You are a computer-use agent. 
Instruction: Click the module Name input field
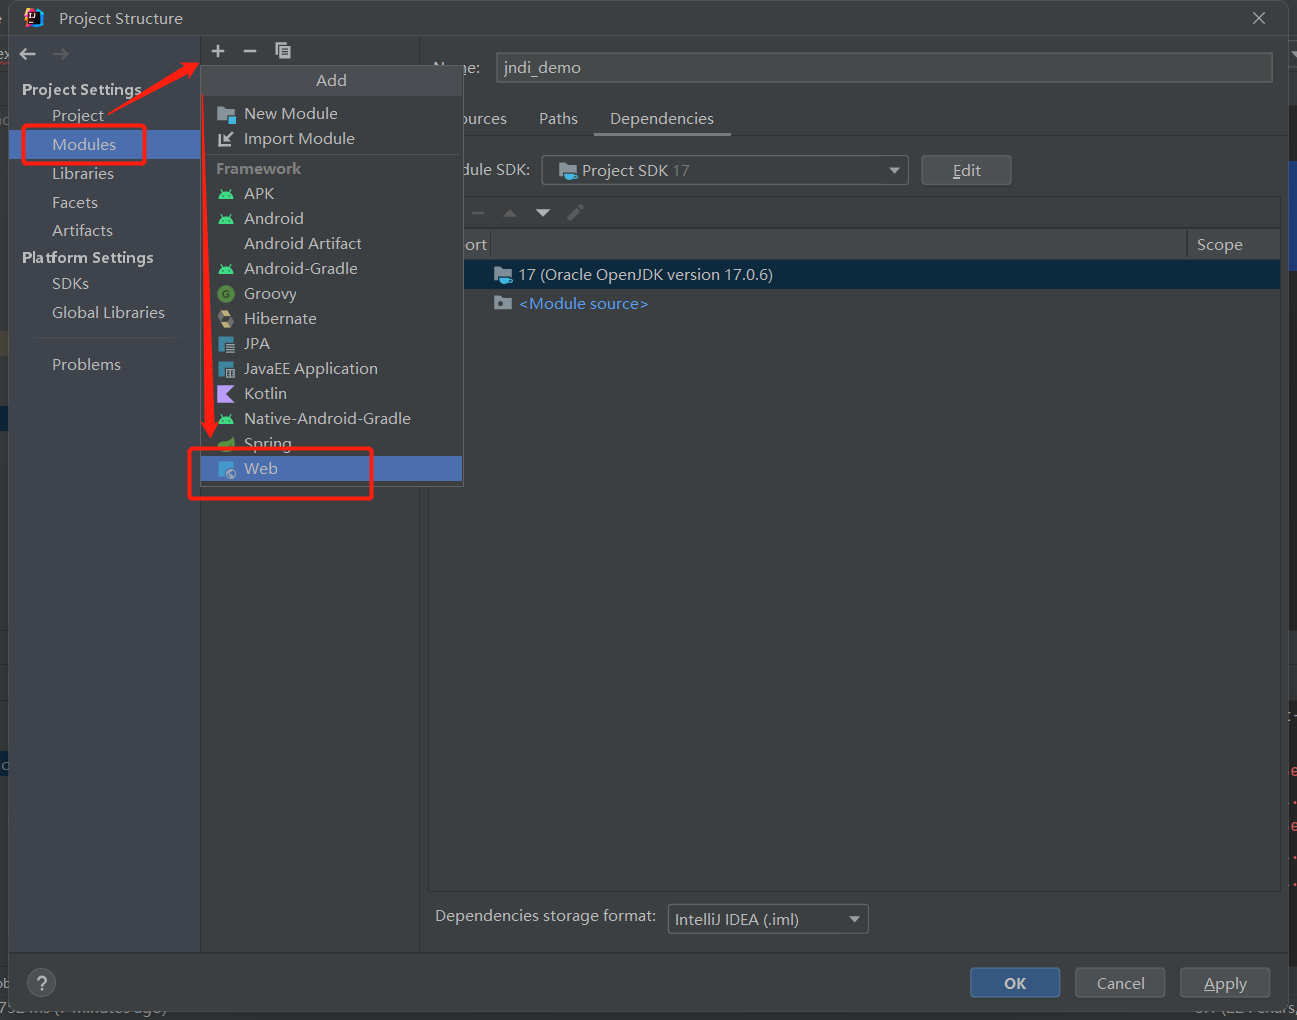pos(884,67)
